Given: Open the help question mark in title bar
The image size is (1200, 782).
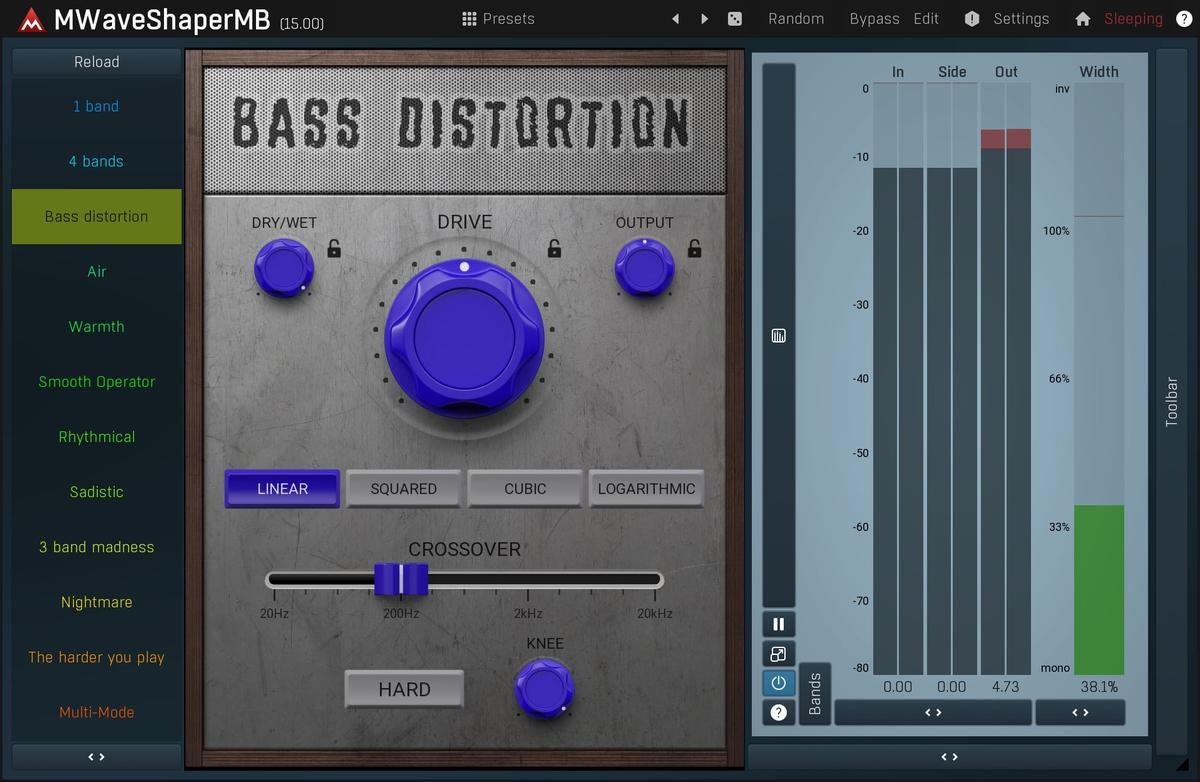Looking at the screenshot, I should click(x=1183, y=19).
